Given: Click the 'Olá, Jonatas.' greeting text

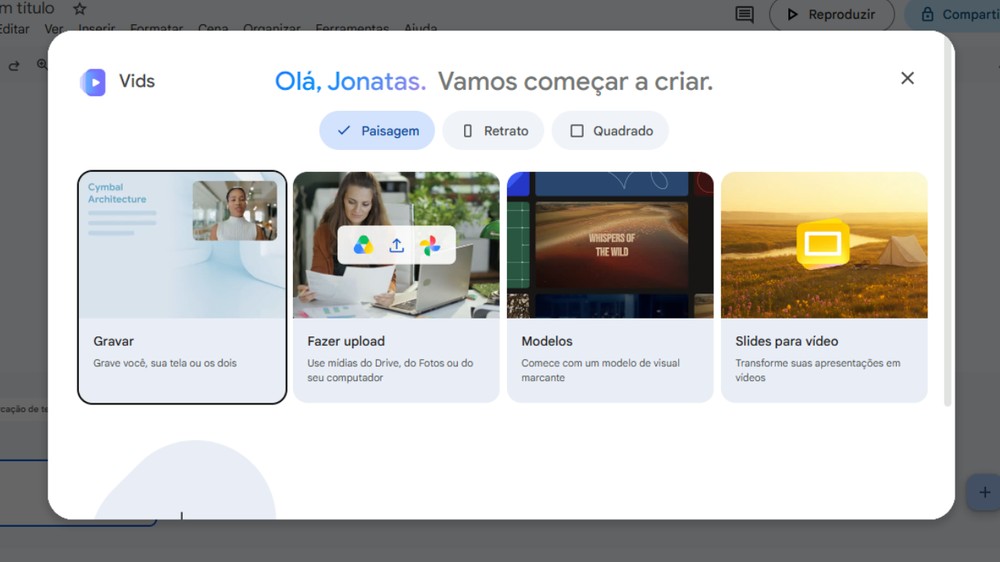Looking at the screenshot, I should click(x=350, y=82).
